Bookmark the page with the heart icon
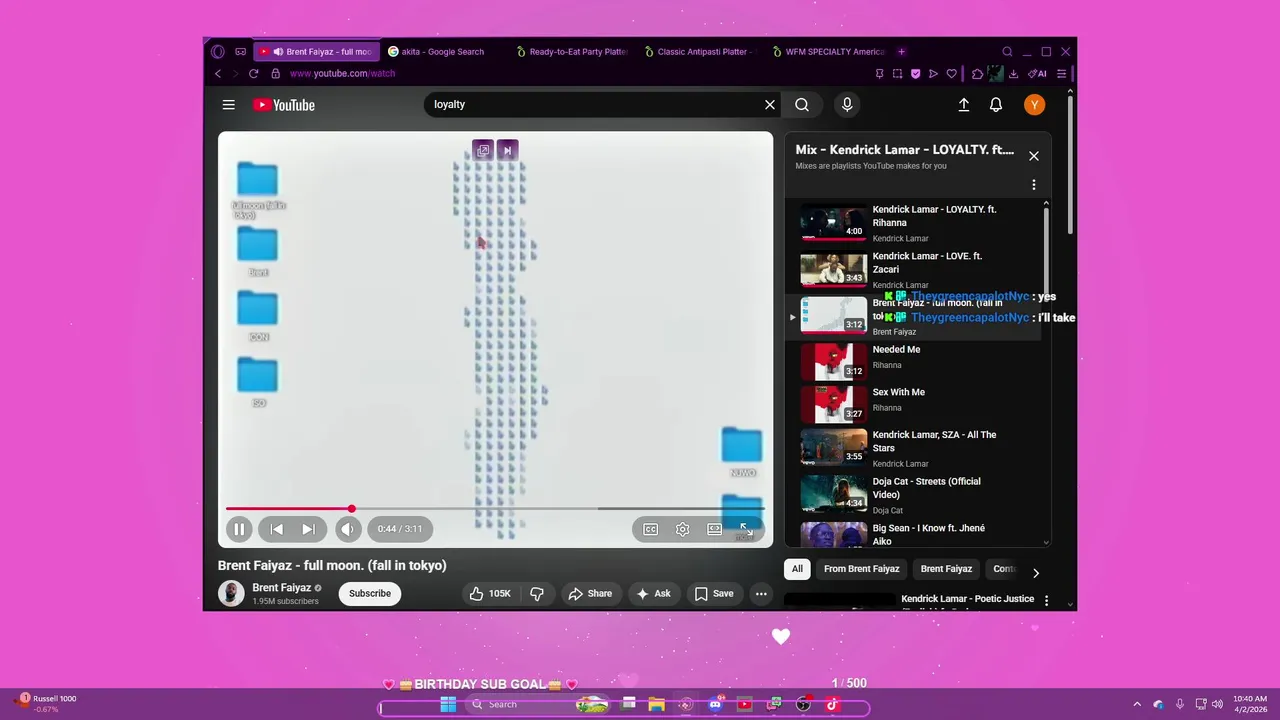 coord(951,74)
